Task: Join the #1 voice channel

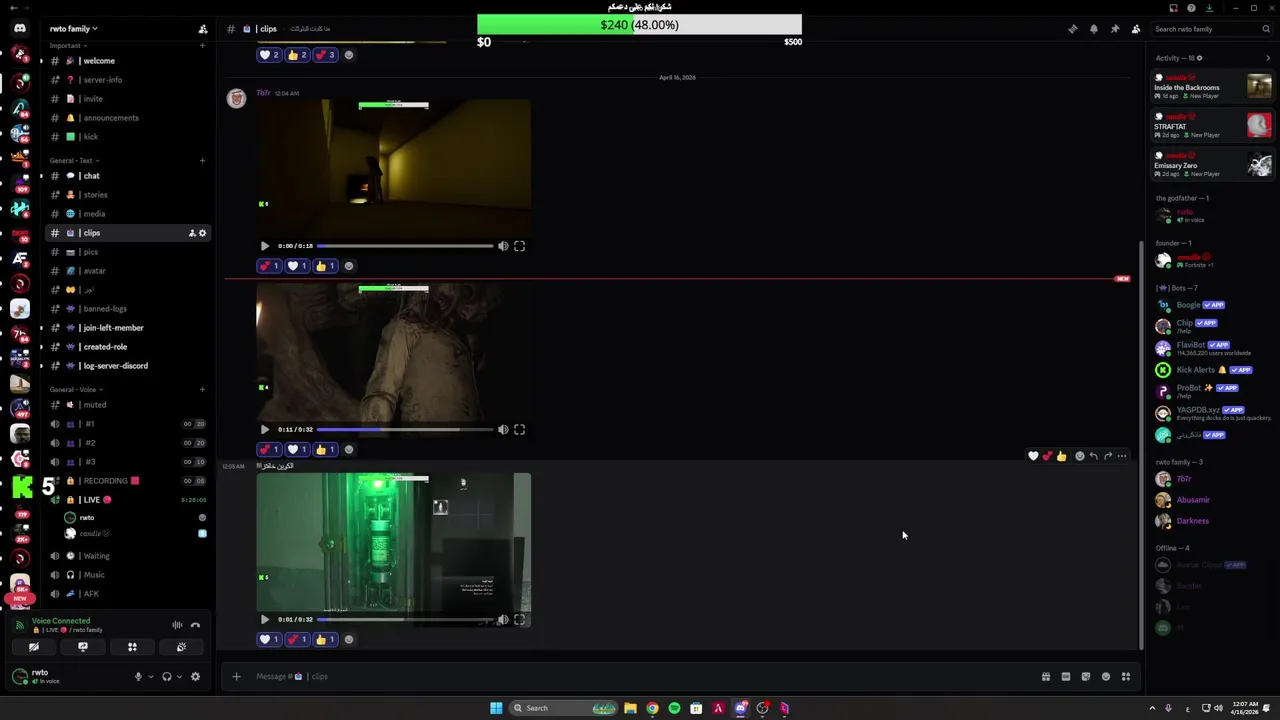Action: click(x=128, y=424)
